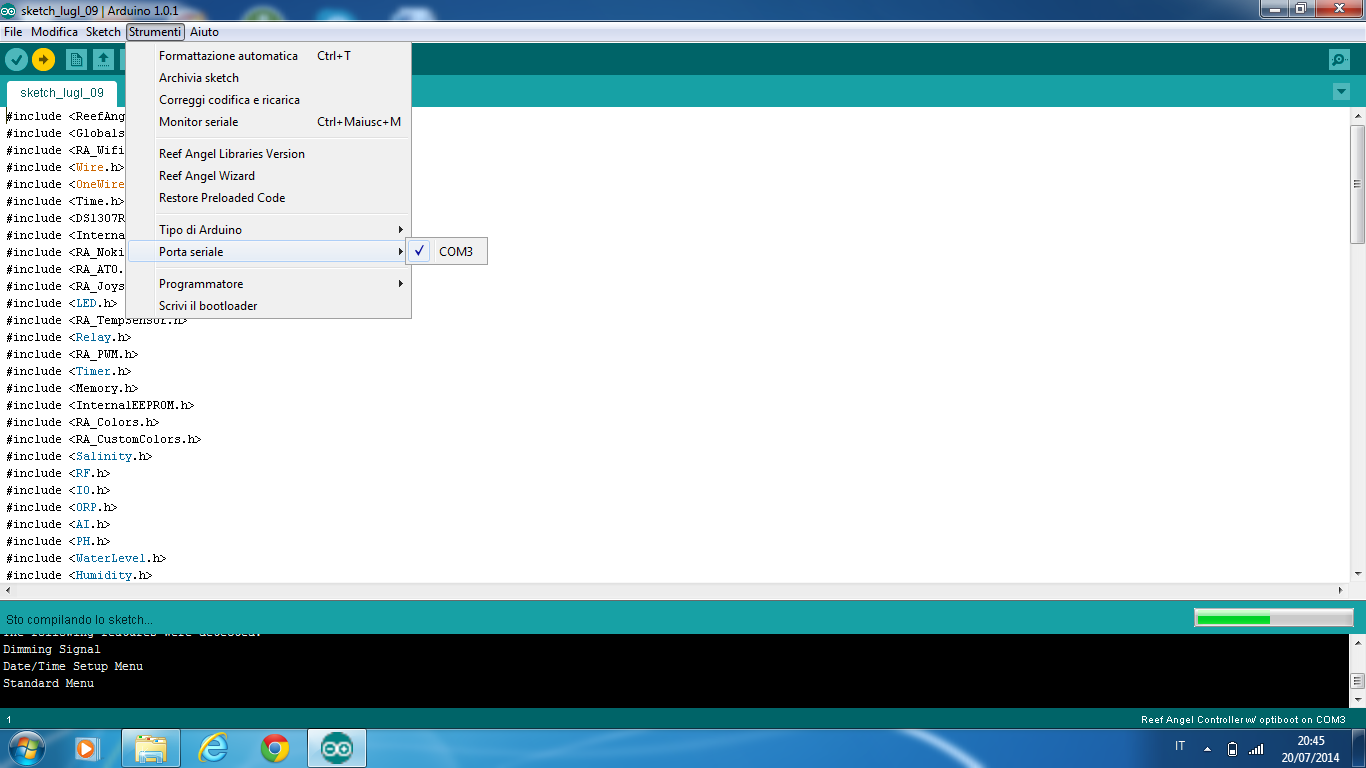This screenshot has width=1366, height=768.
Task: Click the line '#include <RA_Colors.h>'
Action: (x=82, y=422)
